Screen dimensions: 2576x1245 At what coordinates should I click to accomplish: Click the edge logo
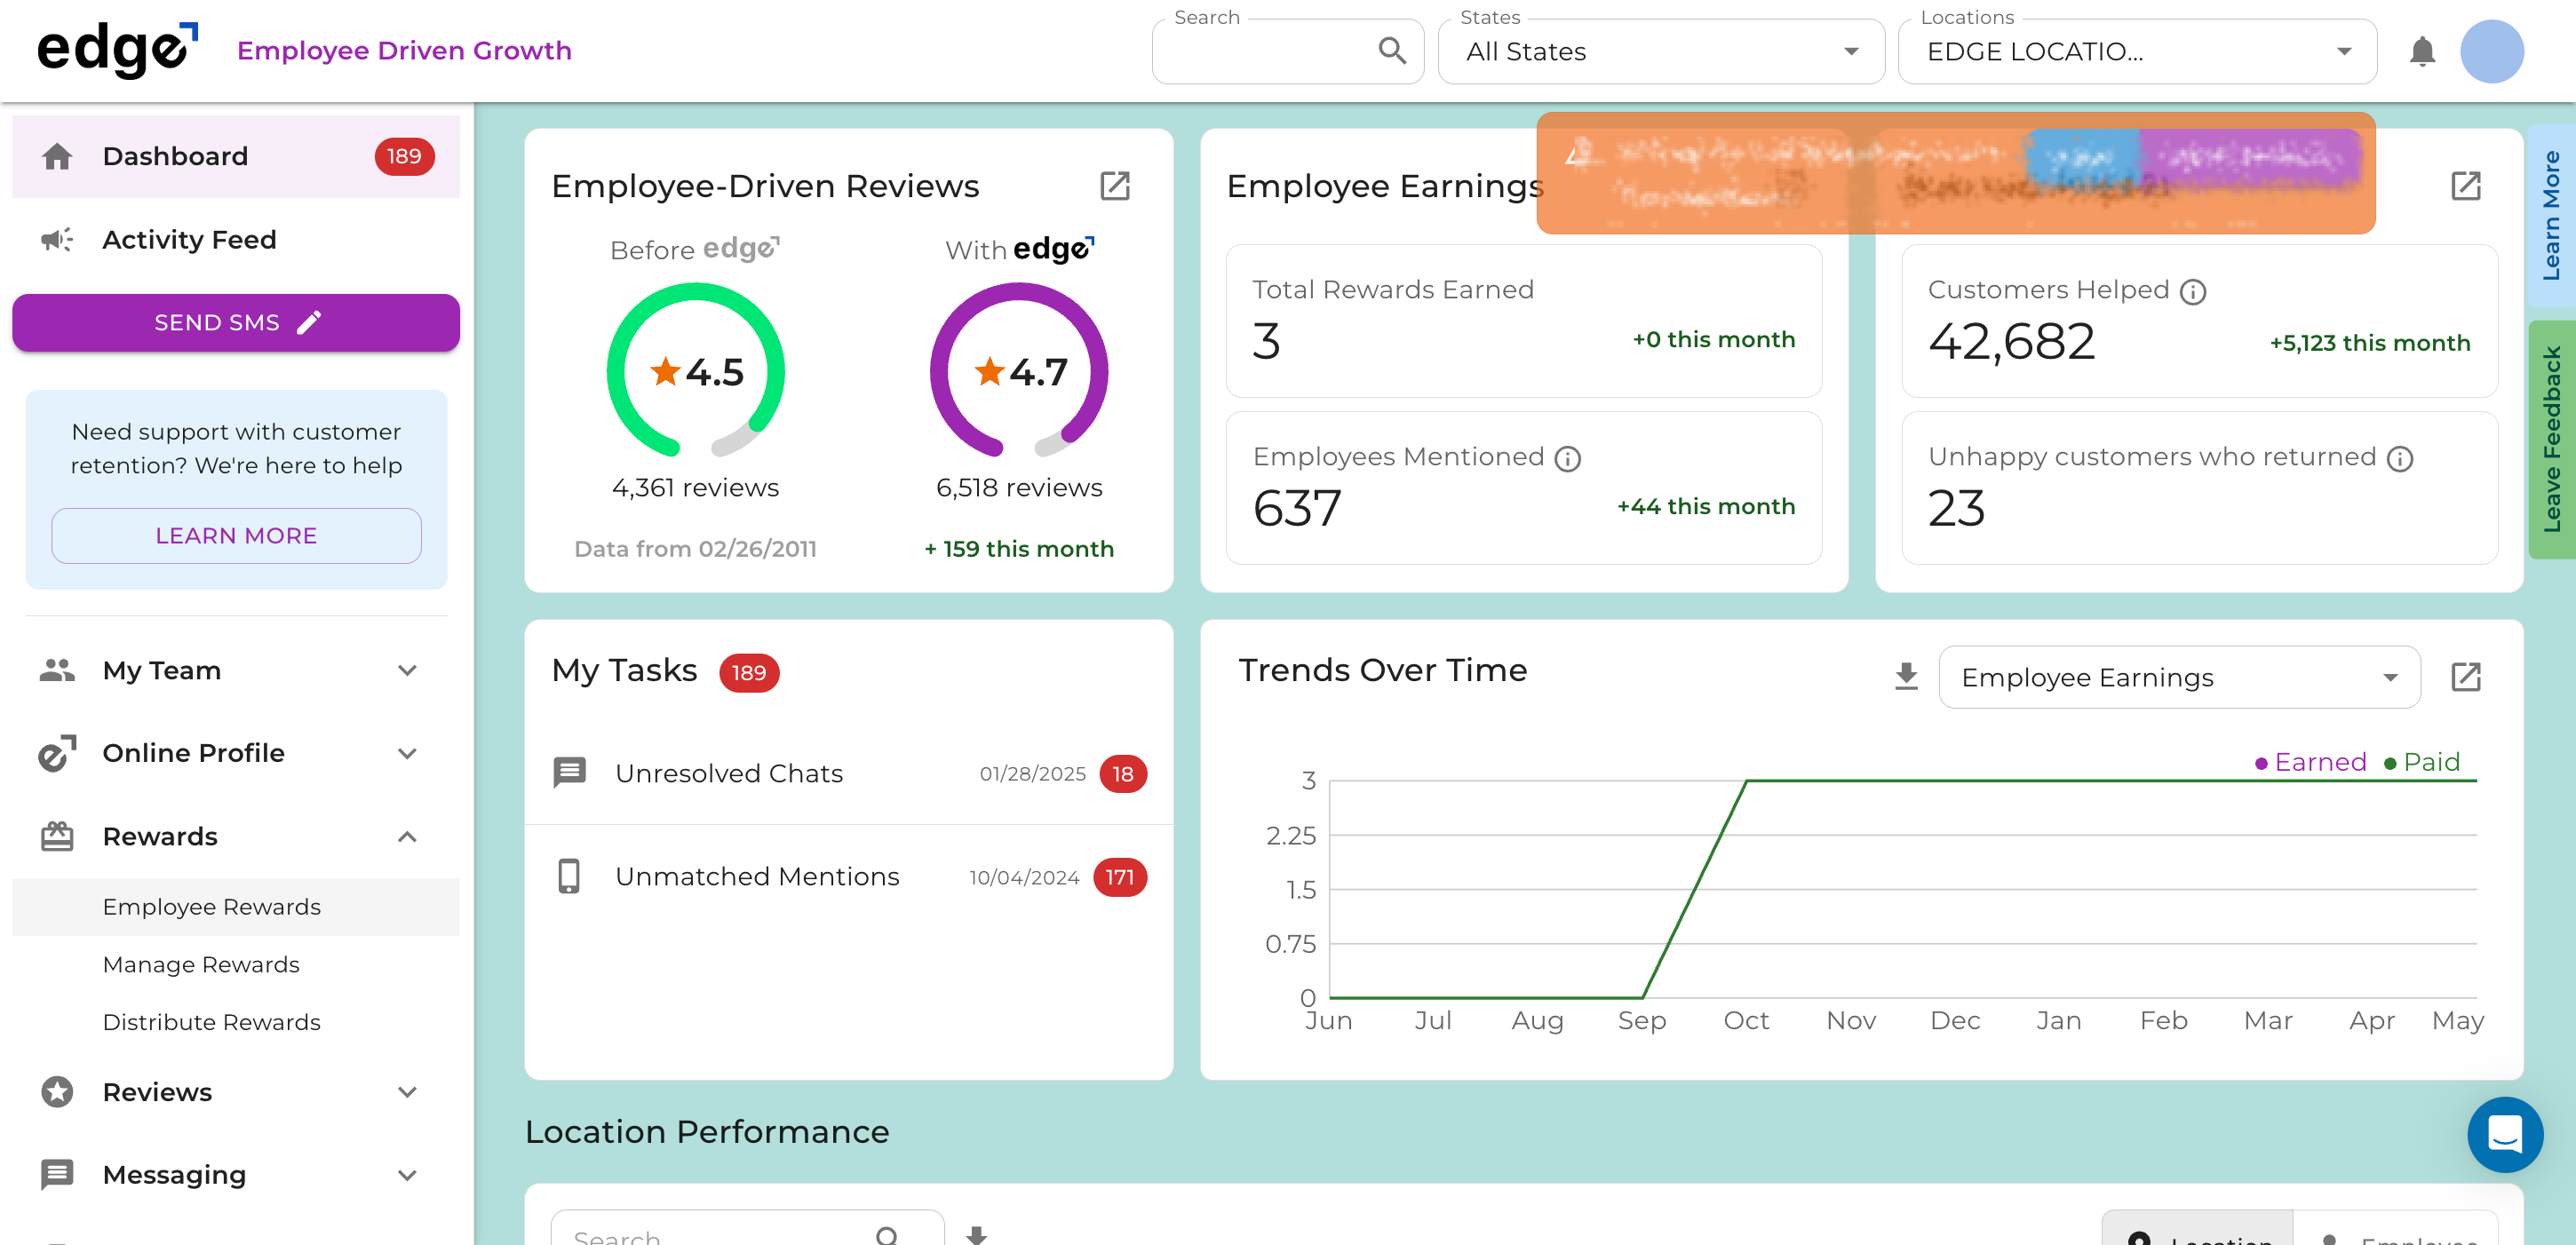tap(117, 50)
